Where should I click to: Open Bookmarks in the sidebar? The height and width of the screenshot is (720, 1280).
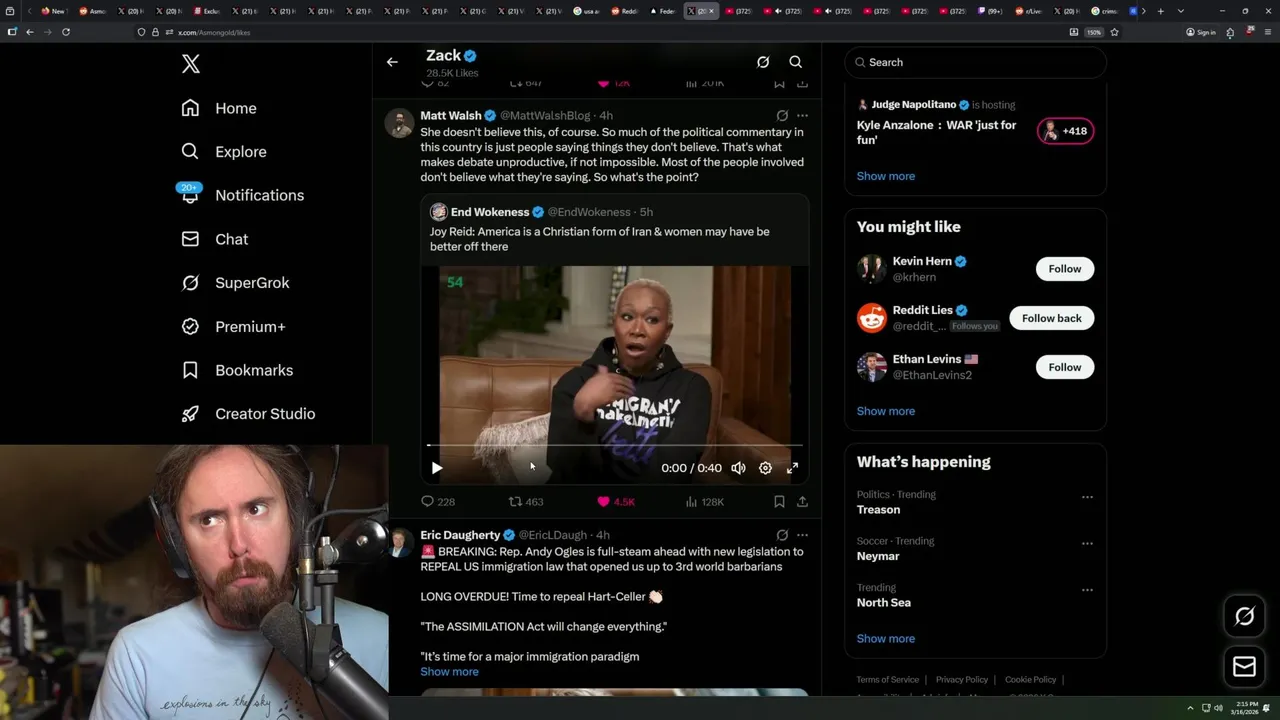[x=237, y=370]
